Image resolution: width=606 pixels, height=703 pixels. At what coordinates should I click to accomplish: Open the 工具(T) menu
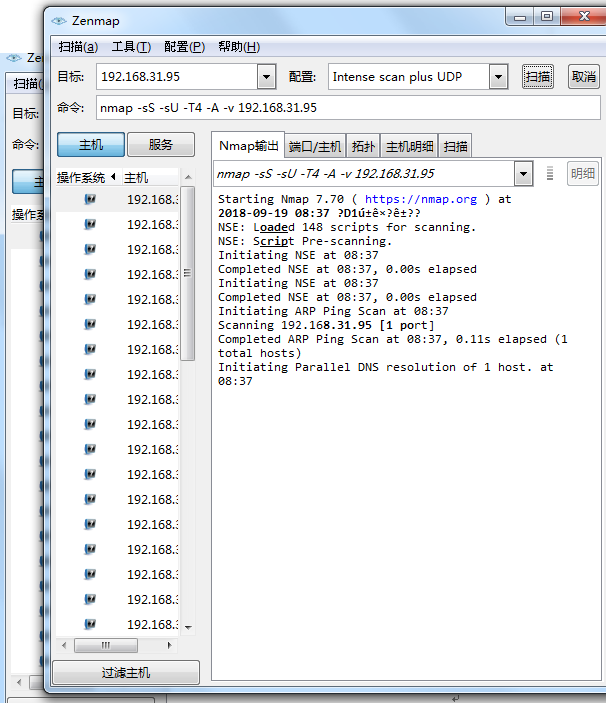pos(131,47)
